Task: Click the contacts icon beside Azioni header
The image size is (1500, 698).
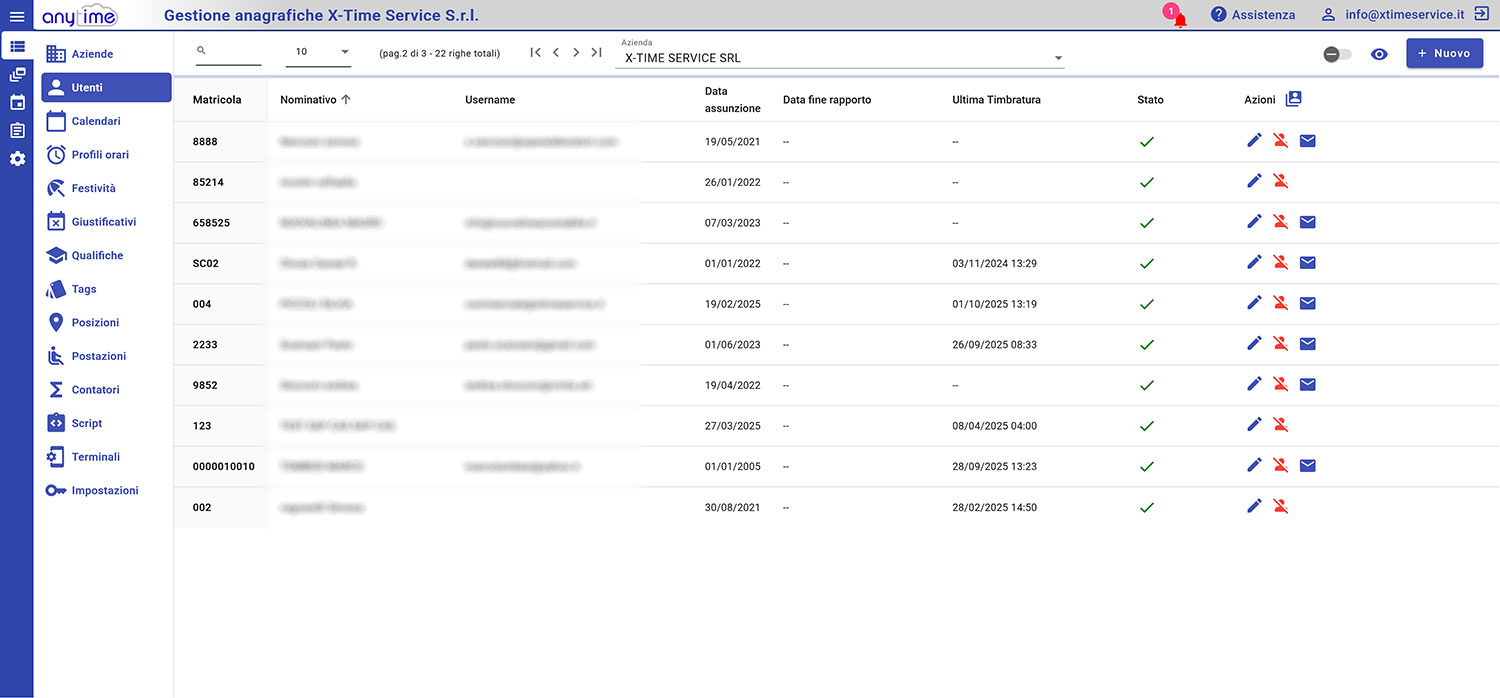Action: point(1293,99)
